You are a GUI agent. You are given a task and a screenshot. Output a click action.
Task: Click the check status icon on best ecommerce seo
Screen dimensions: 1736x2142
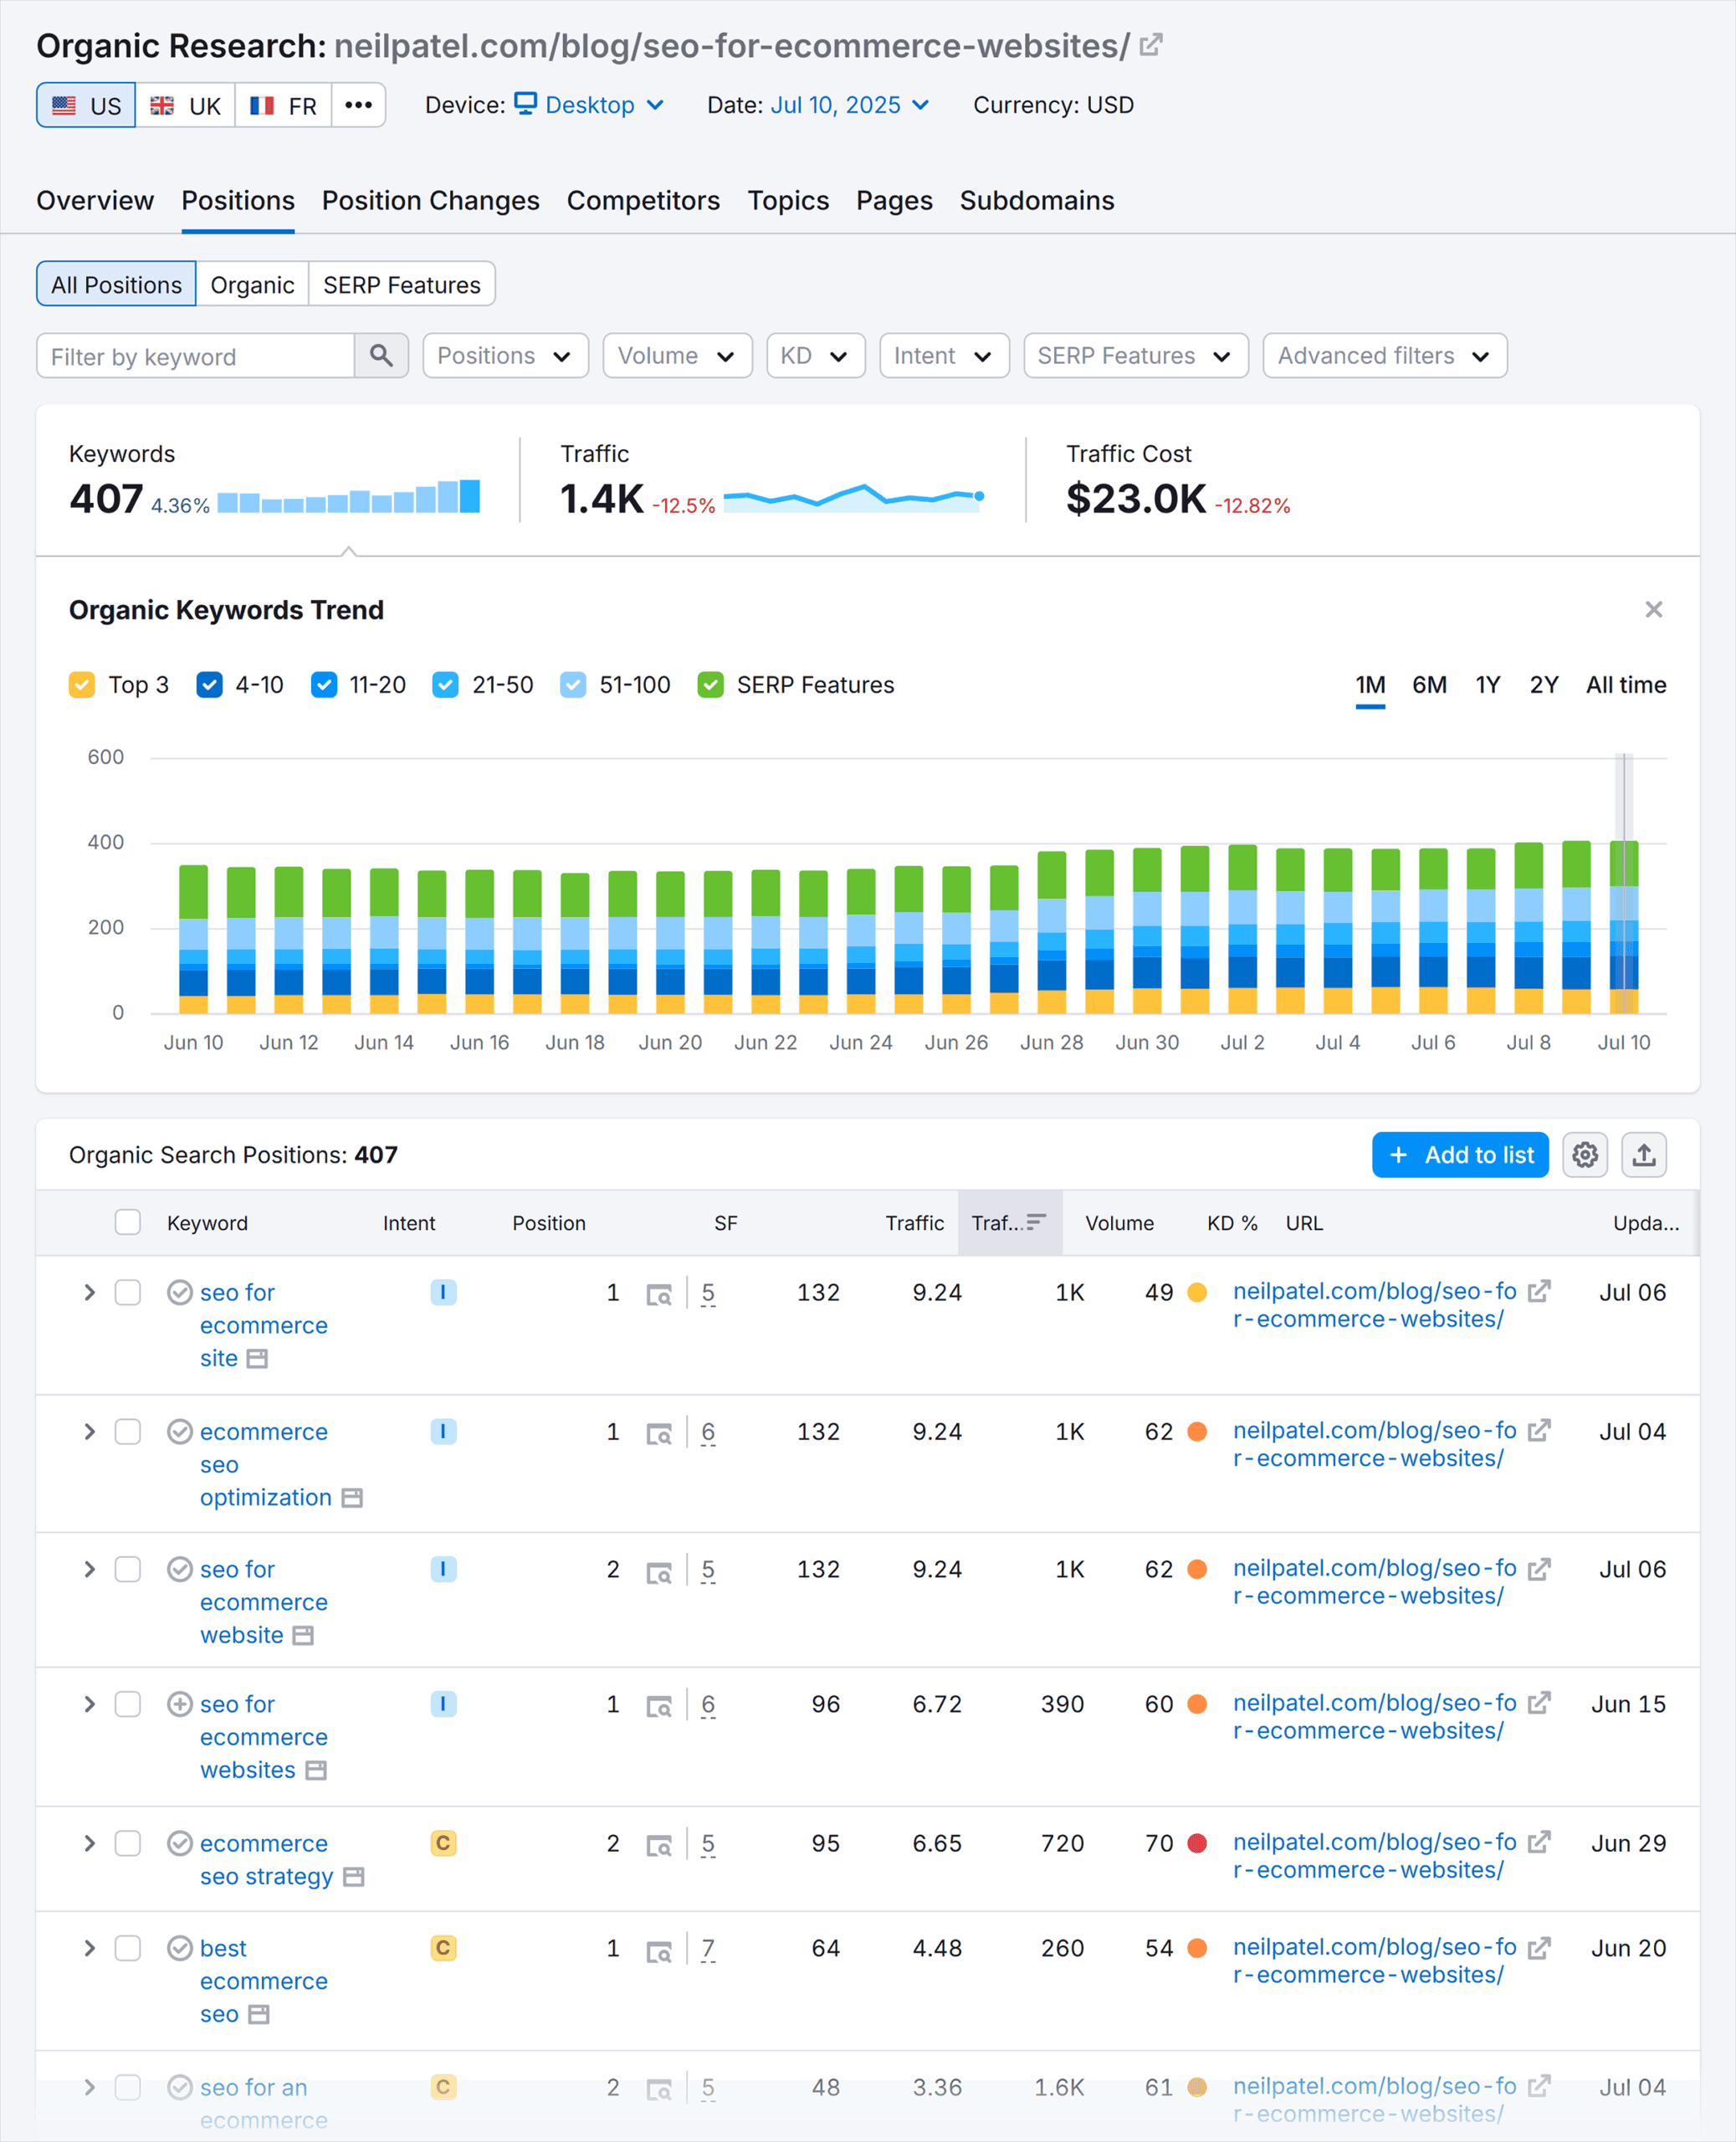point(179,1948)
